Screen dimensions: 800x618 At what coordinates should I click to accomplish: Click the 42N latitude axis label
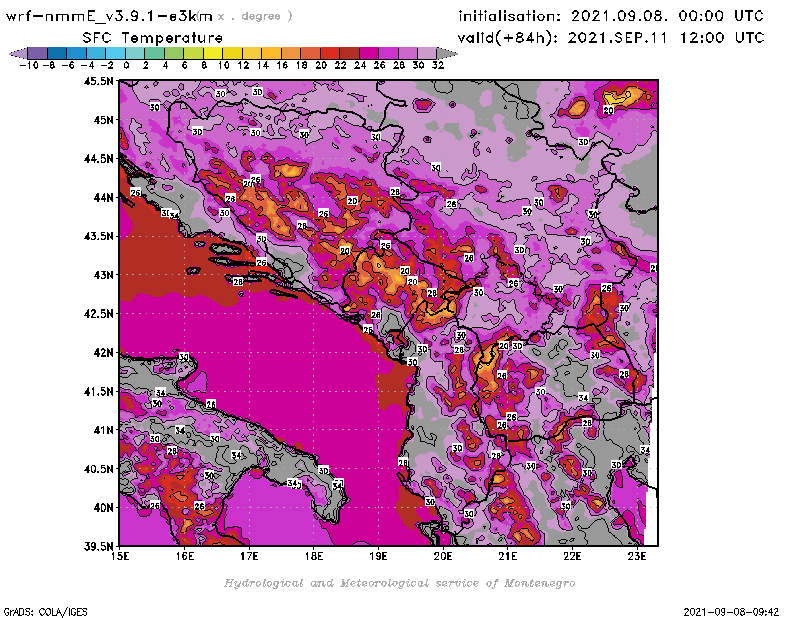(100, 352)
